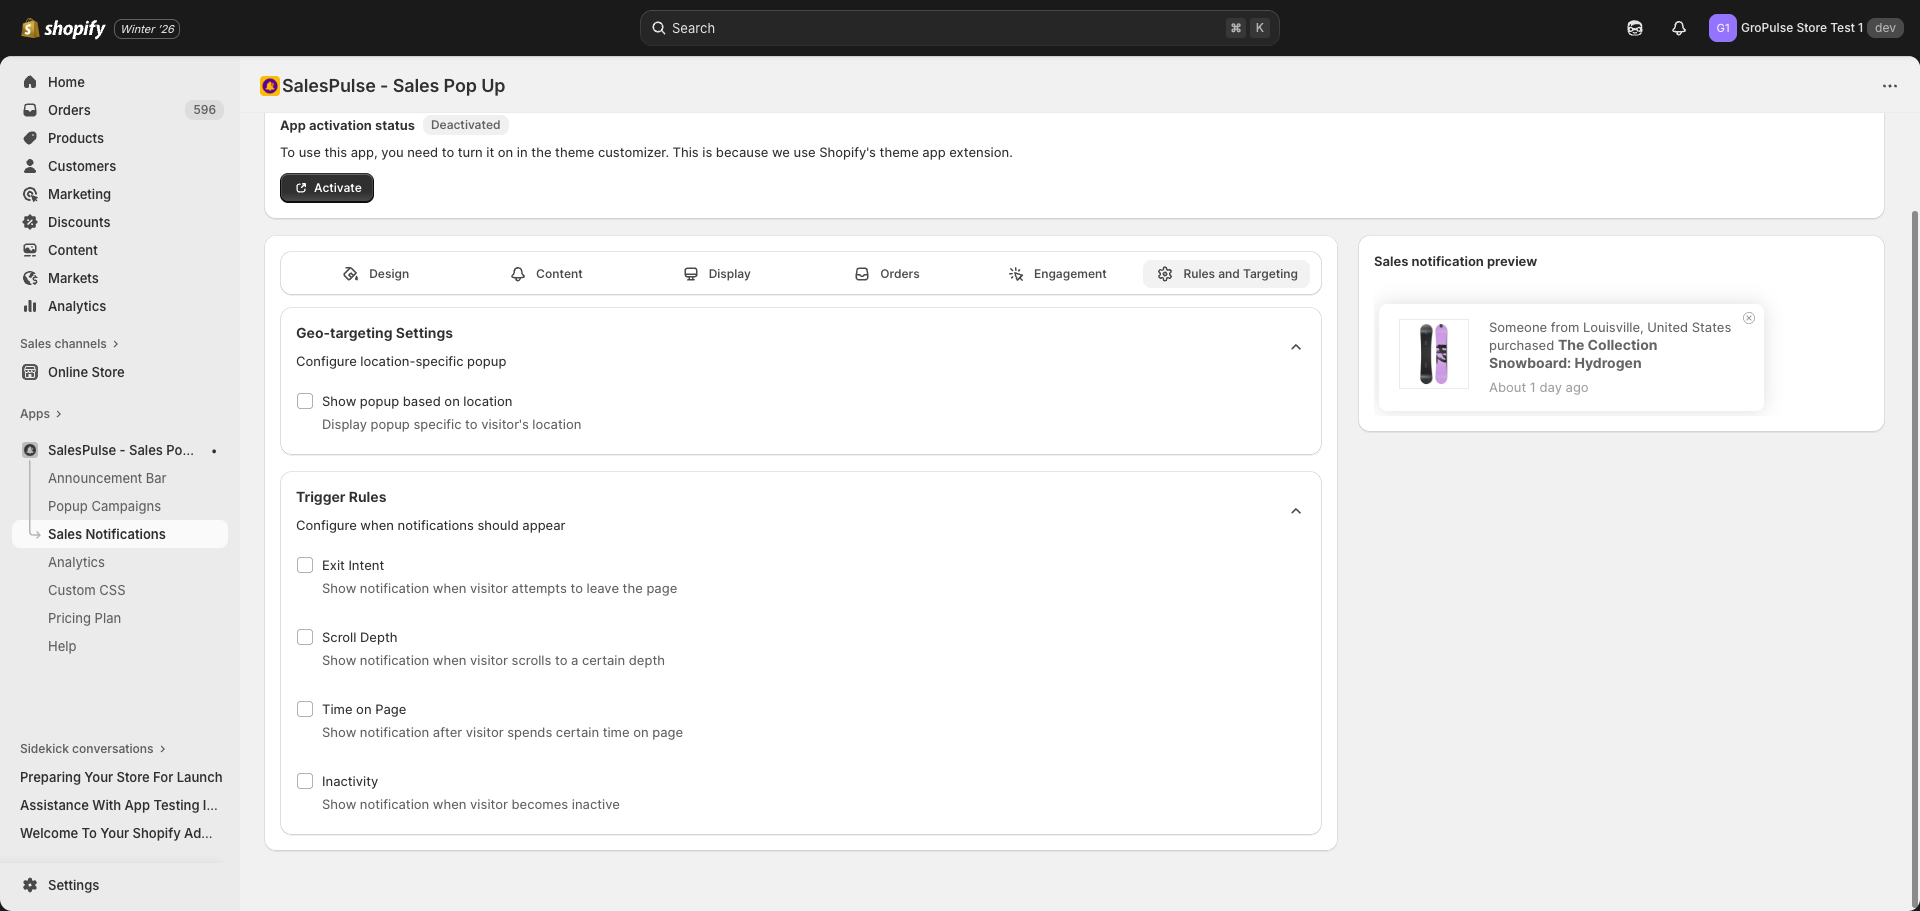Open the Pricing Plan page
The image size is (1920, 911).
tap(84, 618)
